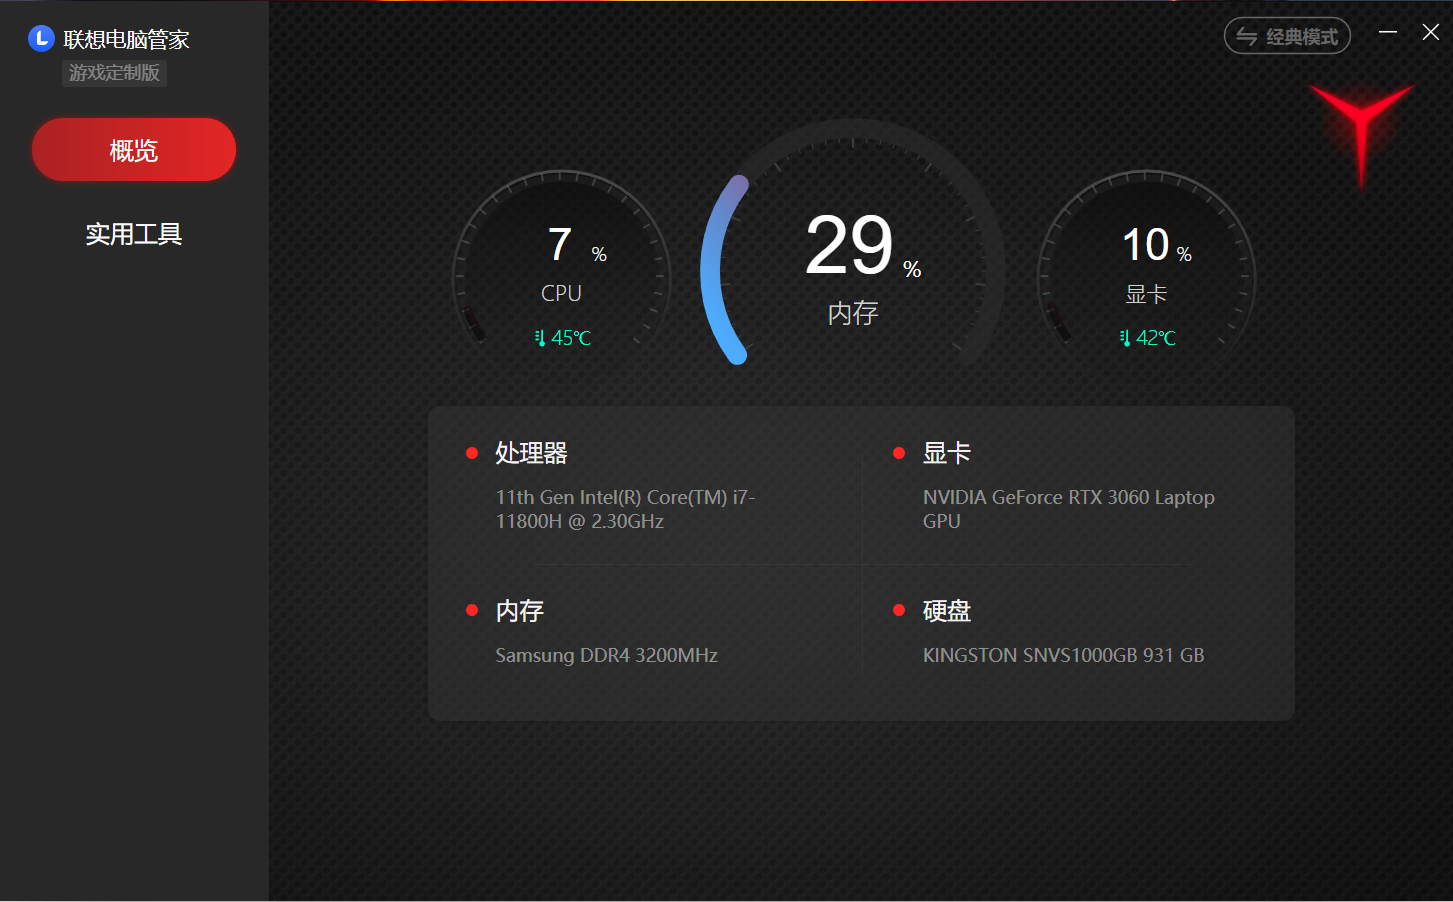Click the 硬盘 heading
Viewport: 1453px width, 902px height.
click(x=946, y=611)
